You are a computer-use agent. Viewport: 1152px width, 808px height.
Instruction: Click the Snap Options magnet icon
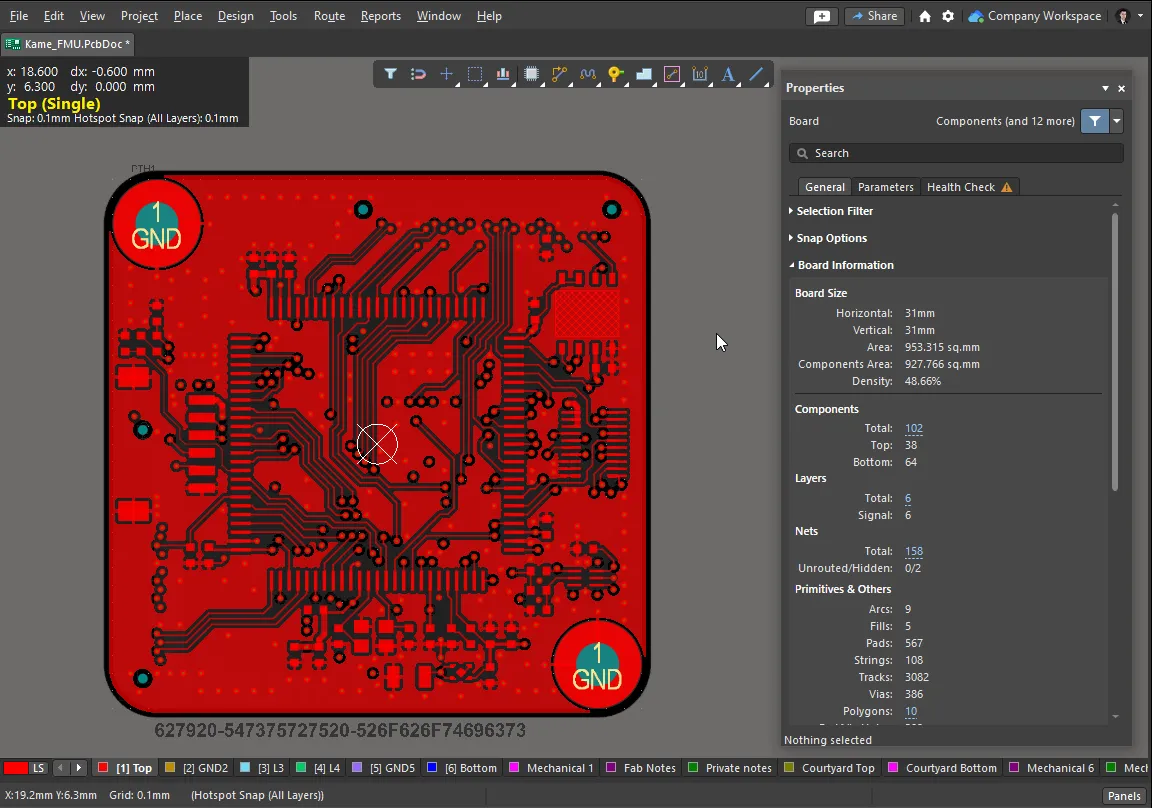pyautogui.click(x=419, y=74)
